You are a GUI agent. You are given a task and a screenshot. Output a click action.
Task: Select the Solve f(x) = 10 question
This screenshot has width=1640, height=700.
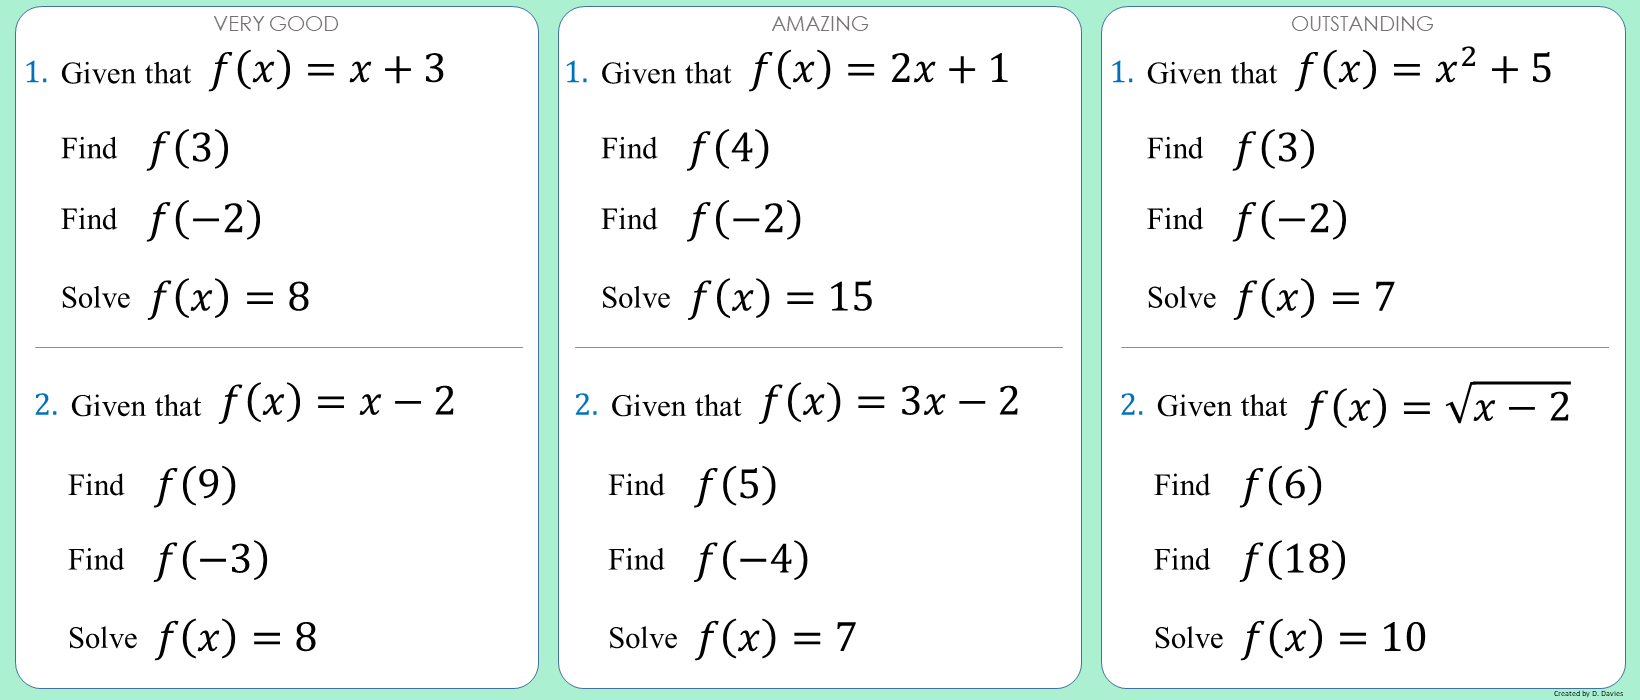coord(1290,638)
